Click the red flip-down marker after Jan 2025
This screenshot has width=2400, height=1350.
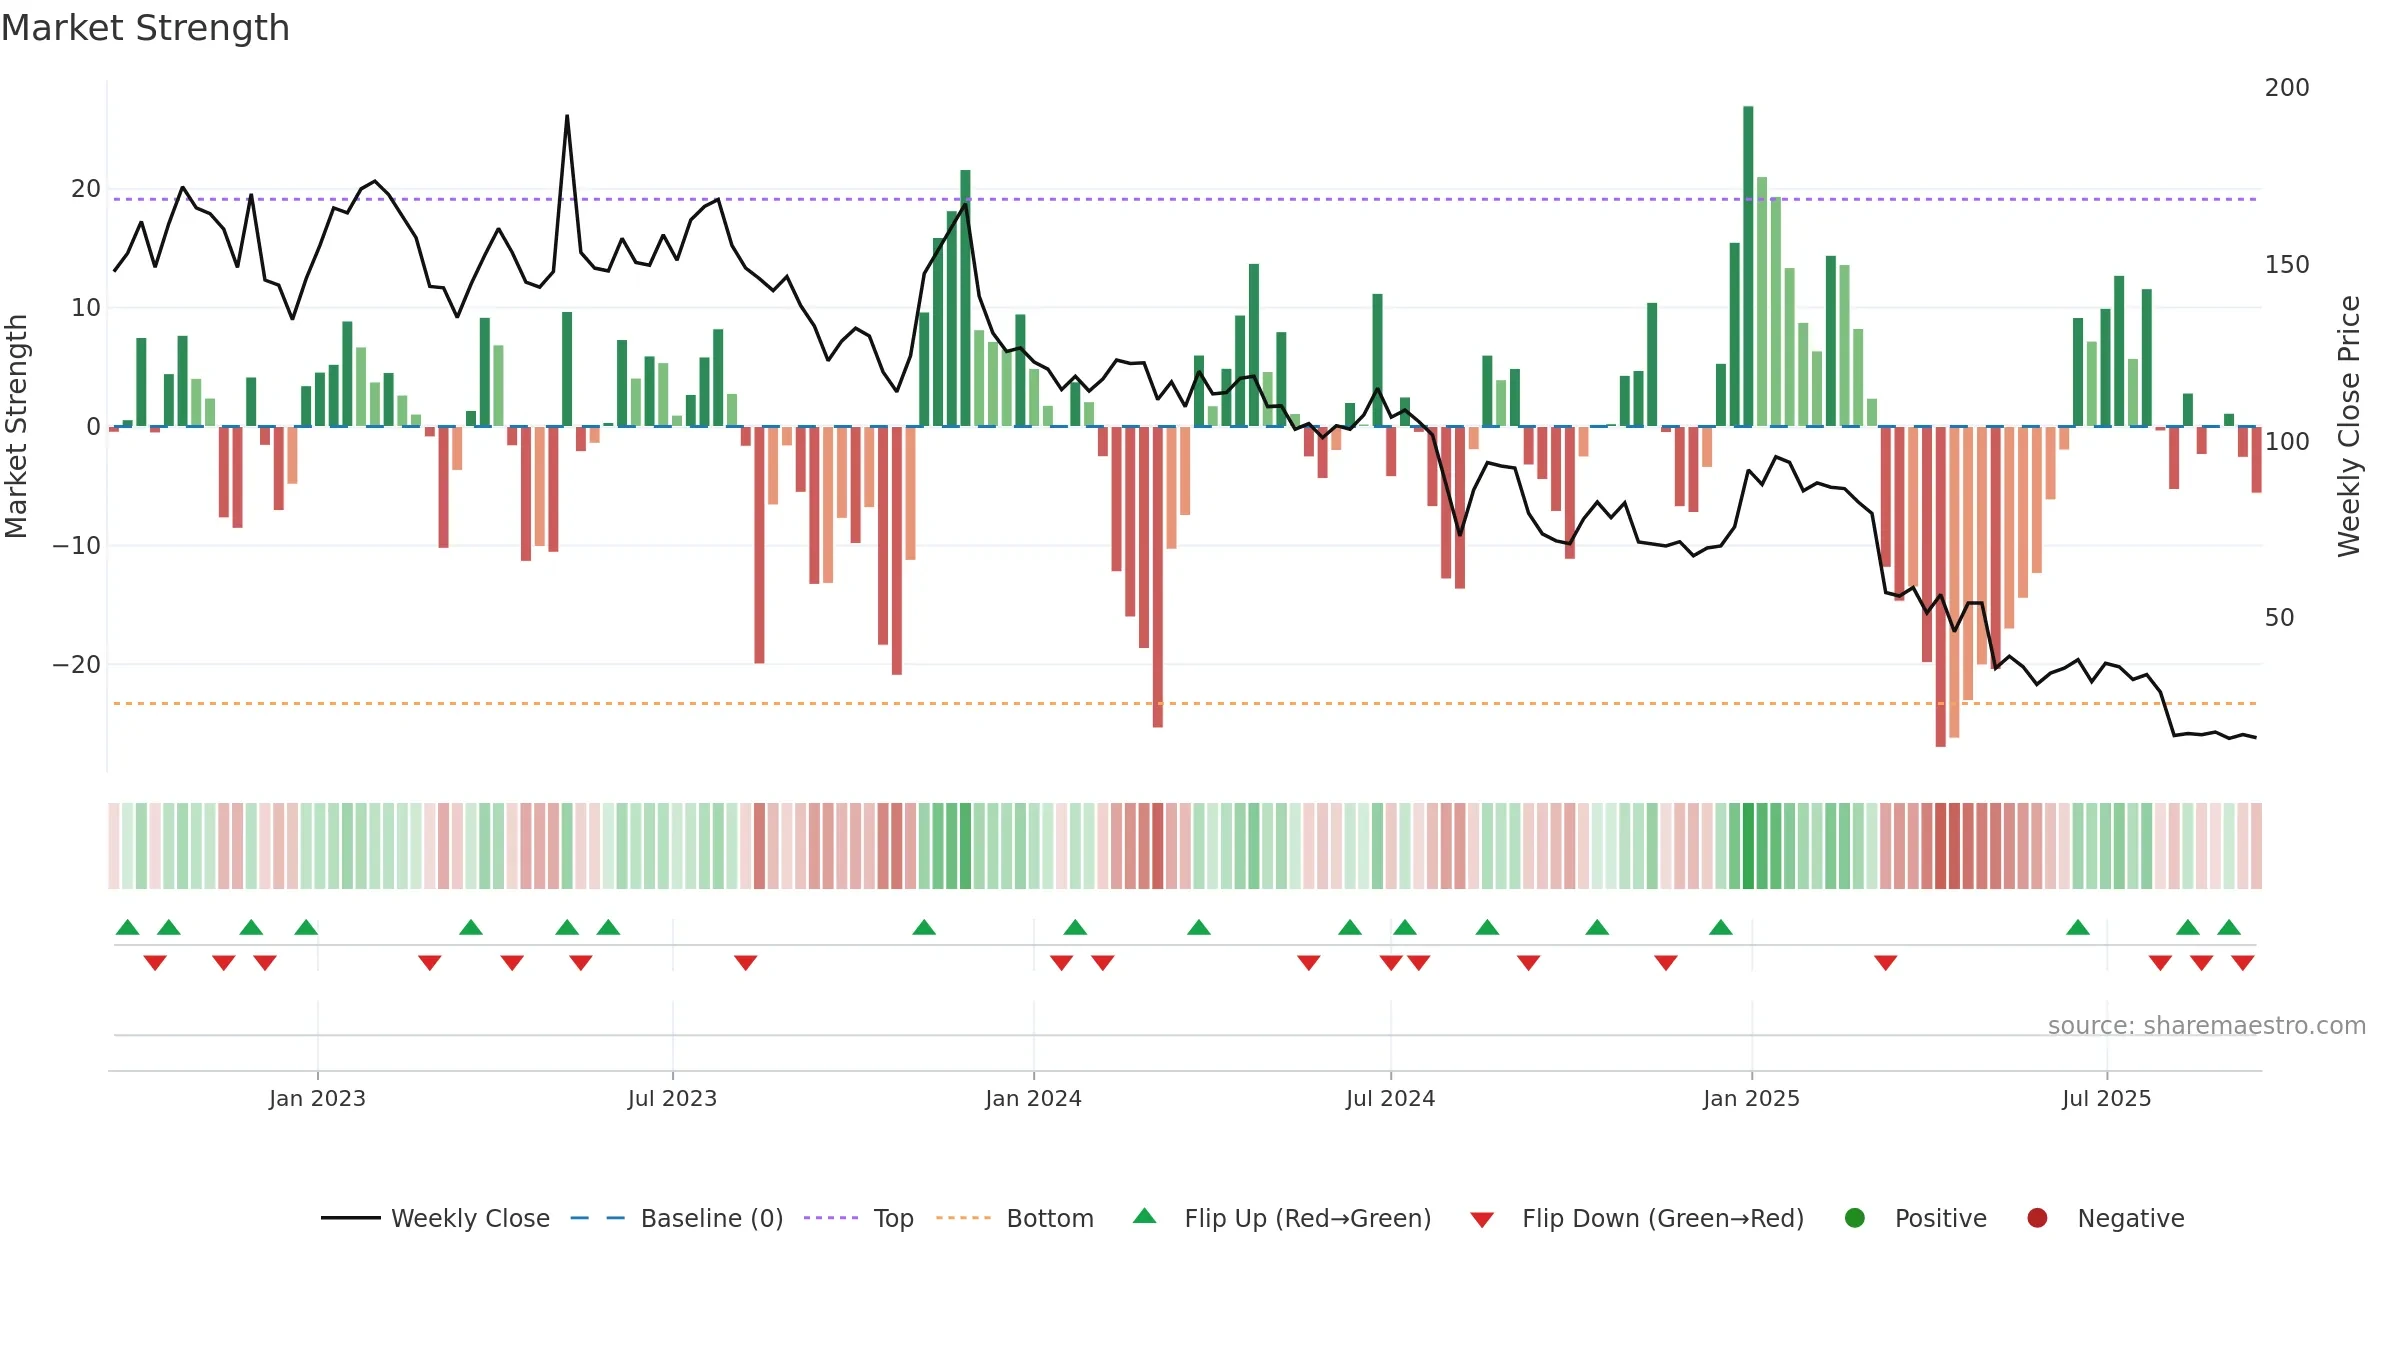point(1886,963)
